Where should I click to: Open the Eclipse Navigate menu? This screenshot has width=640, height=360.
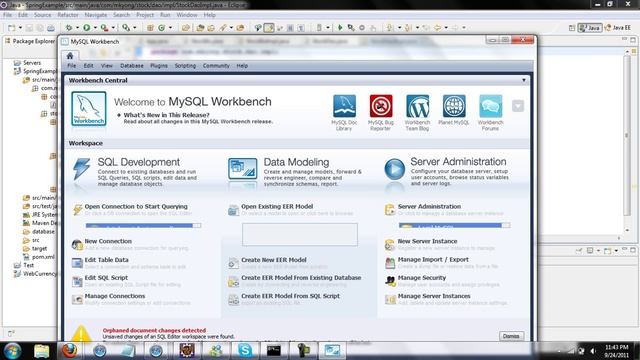click(x=96, y=15)
